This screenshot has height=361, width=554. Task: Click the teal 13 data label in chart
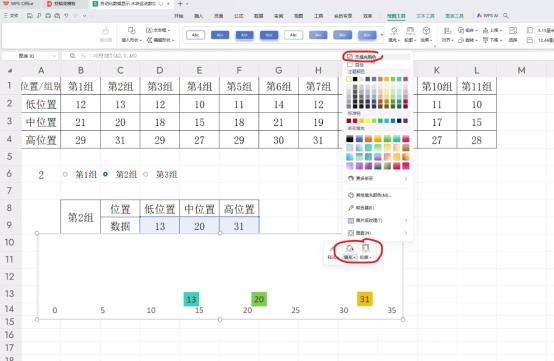point(191,299)
